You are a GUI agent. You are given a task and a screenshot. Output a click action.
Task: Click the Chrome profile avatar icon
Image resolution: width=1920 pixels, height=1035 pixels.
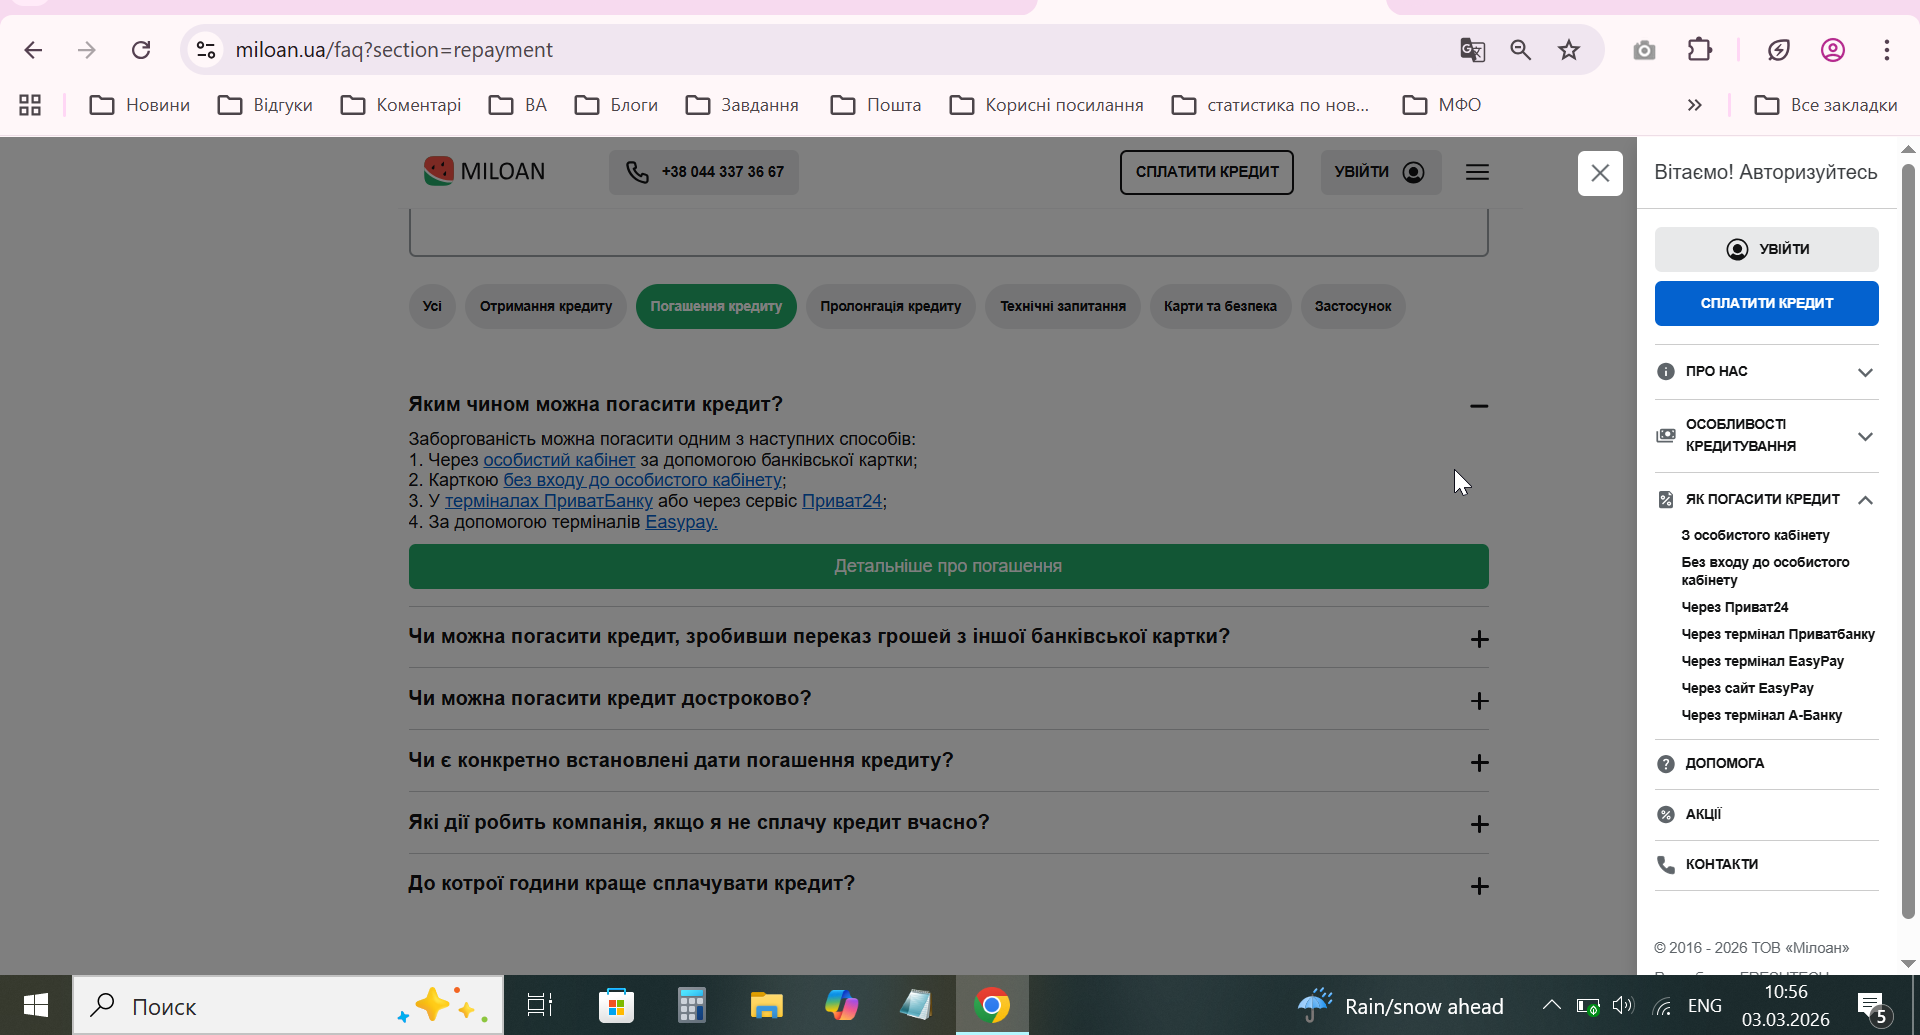(1833, 50)
